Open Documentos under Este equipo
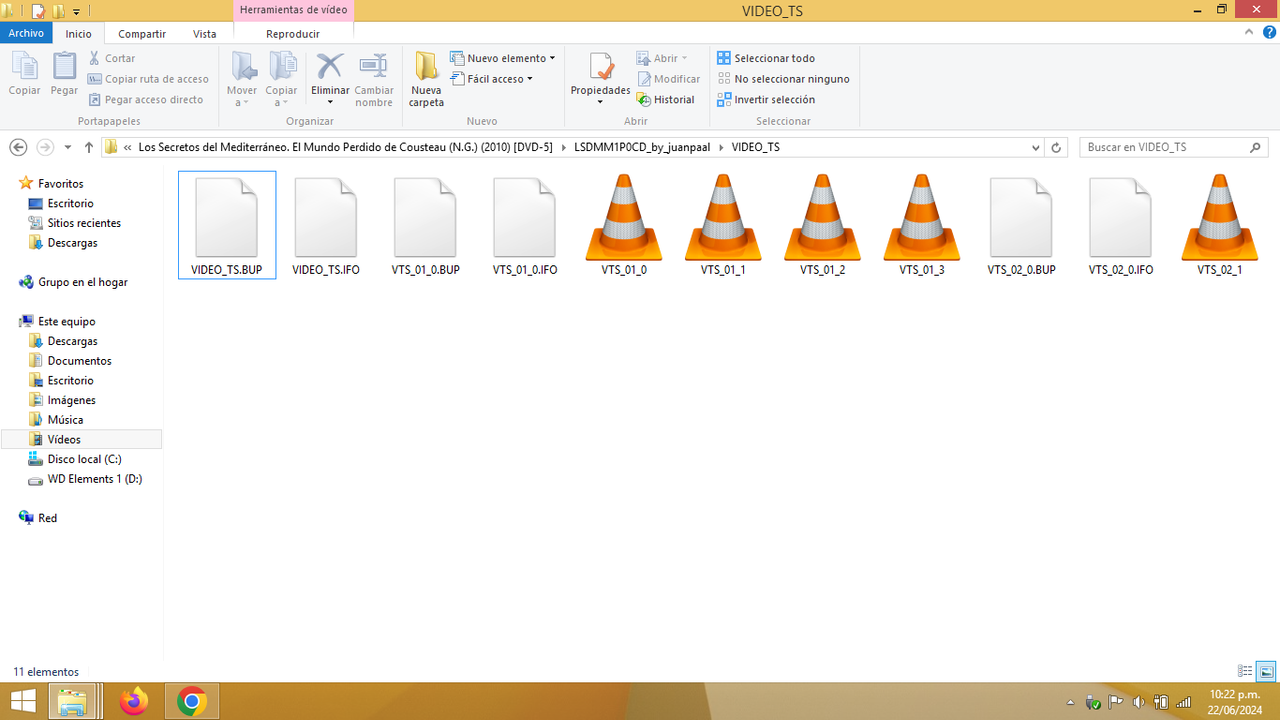 click(79, 361)
